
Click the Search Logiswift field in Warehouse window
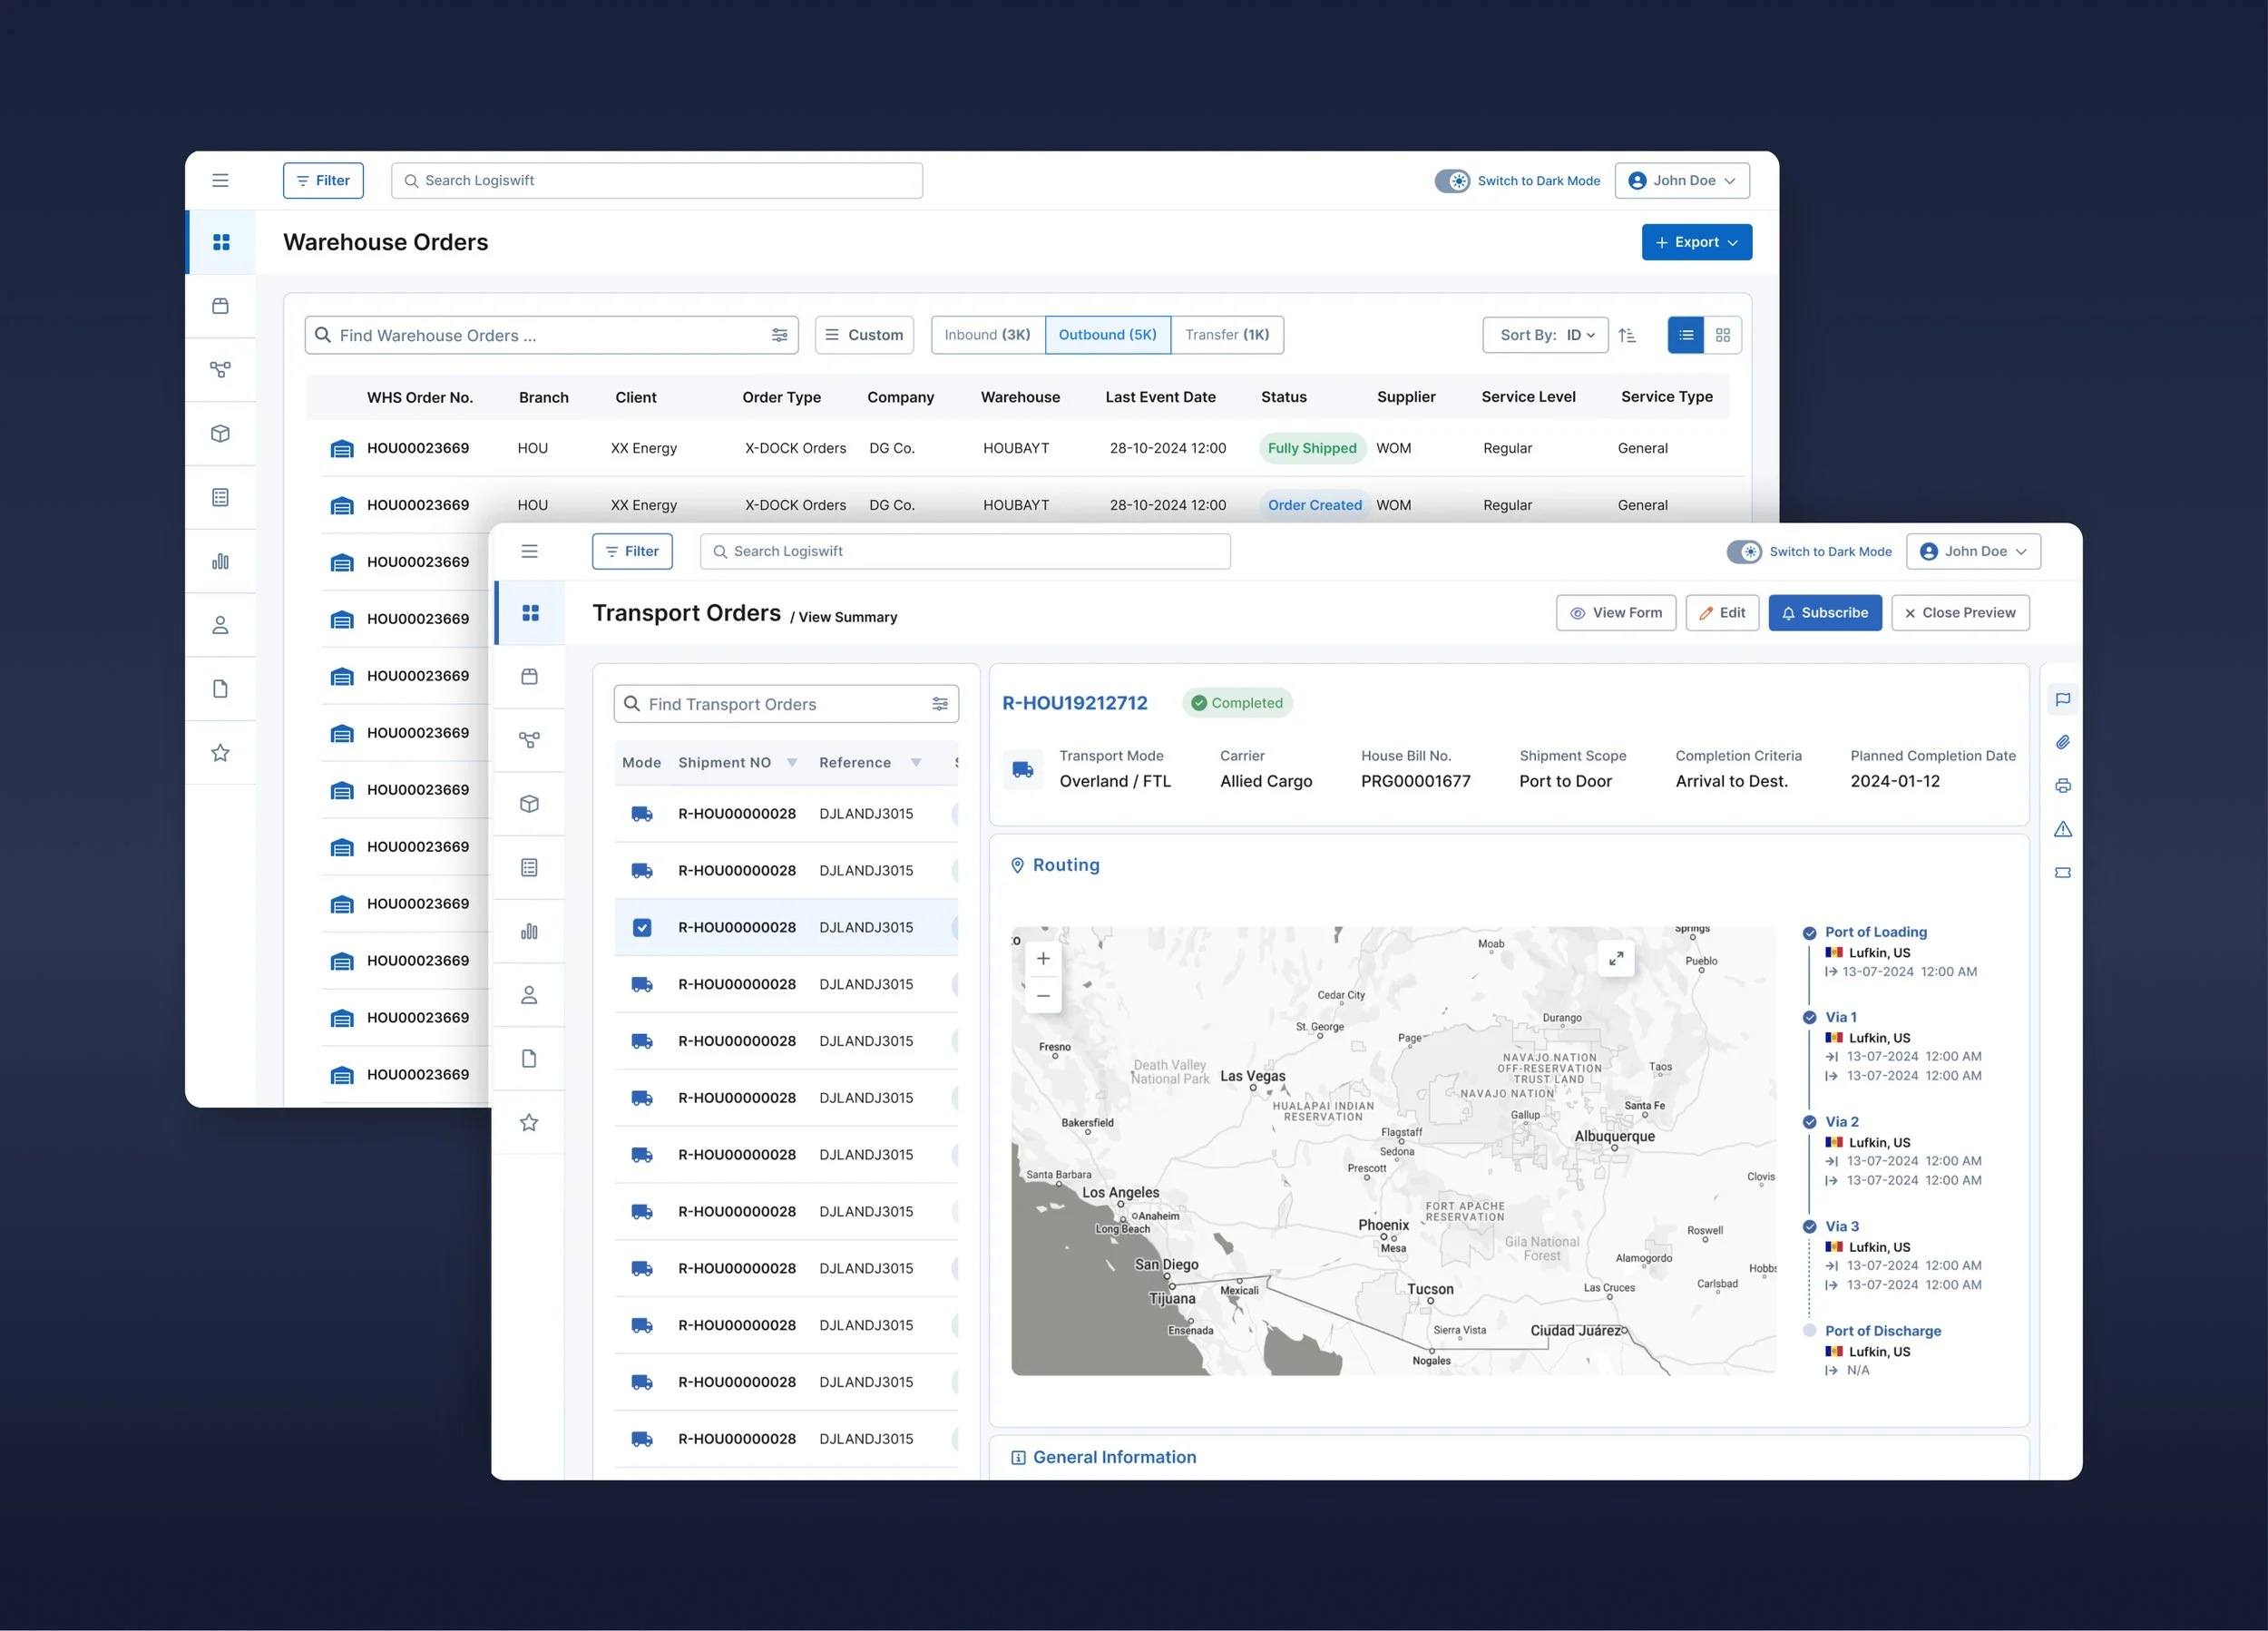coord(656,181)
